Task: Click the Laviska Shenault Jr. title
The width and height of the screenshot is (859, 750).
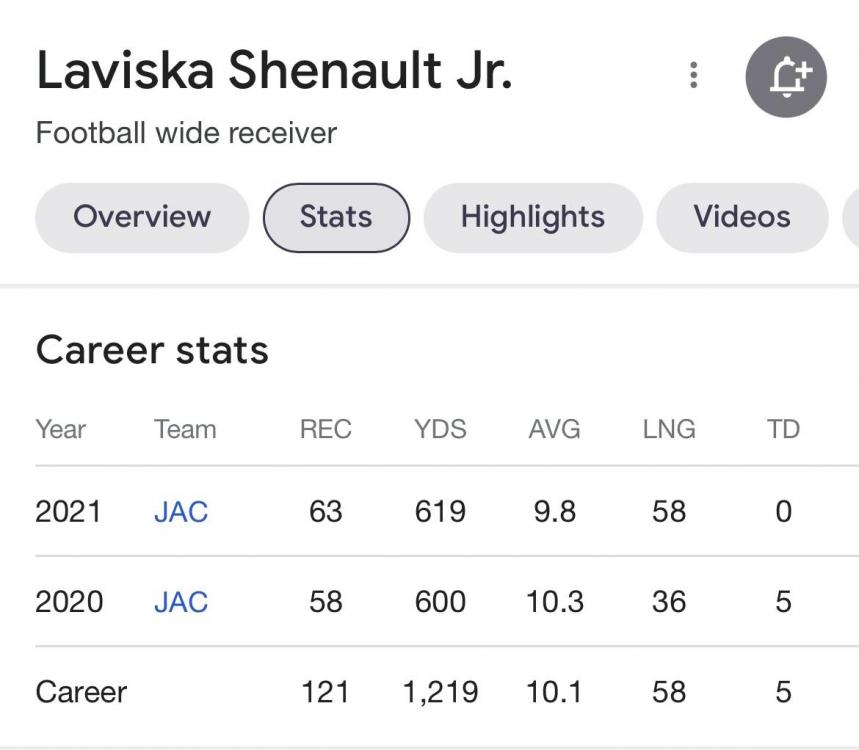Action: click(274, 72)
